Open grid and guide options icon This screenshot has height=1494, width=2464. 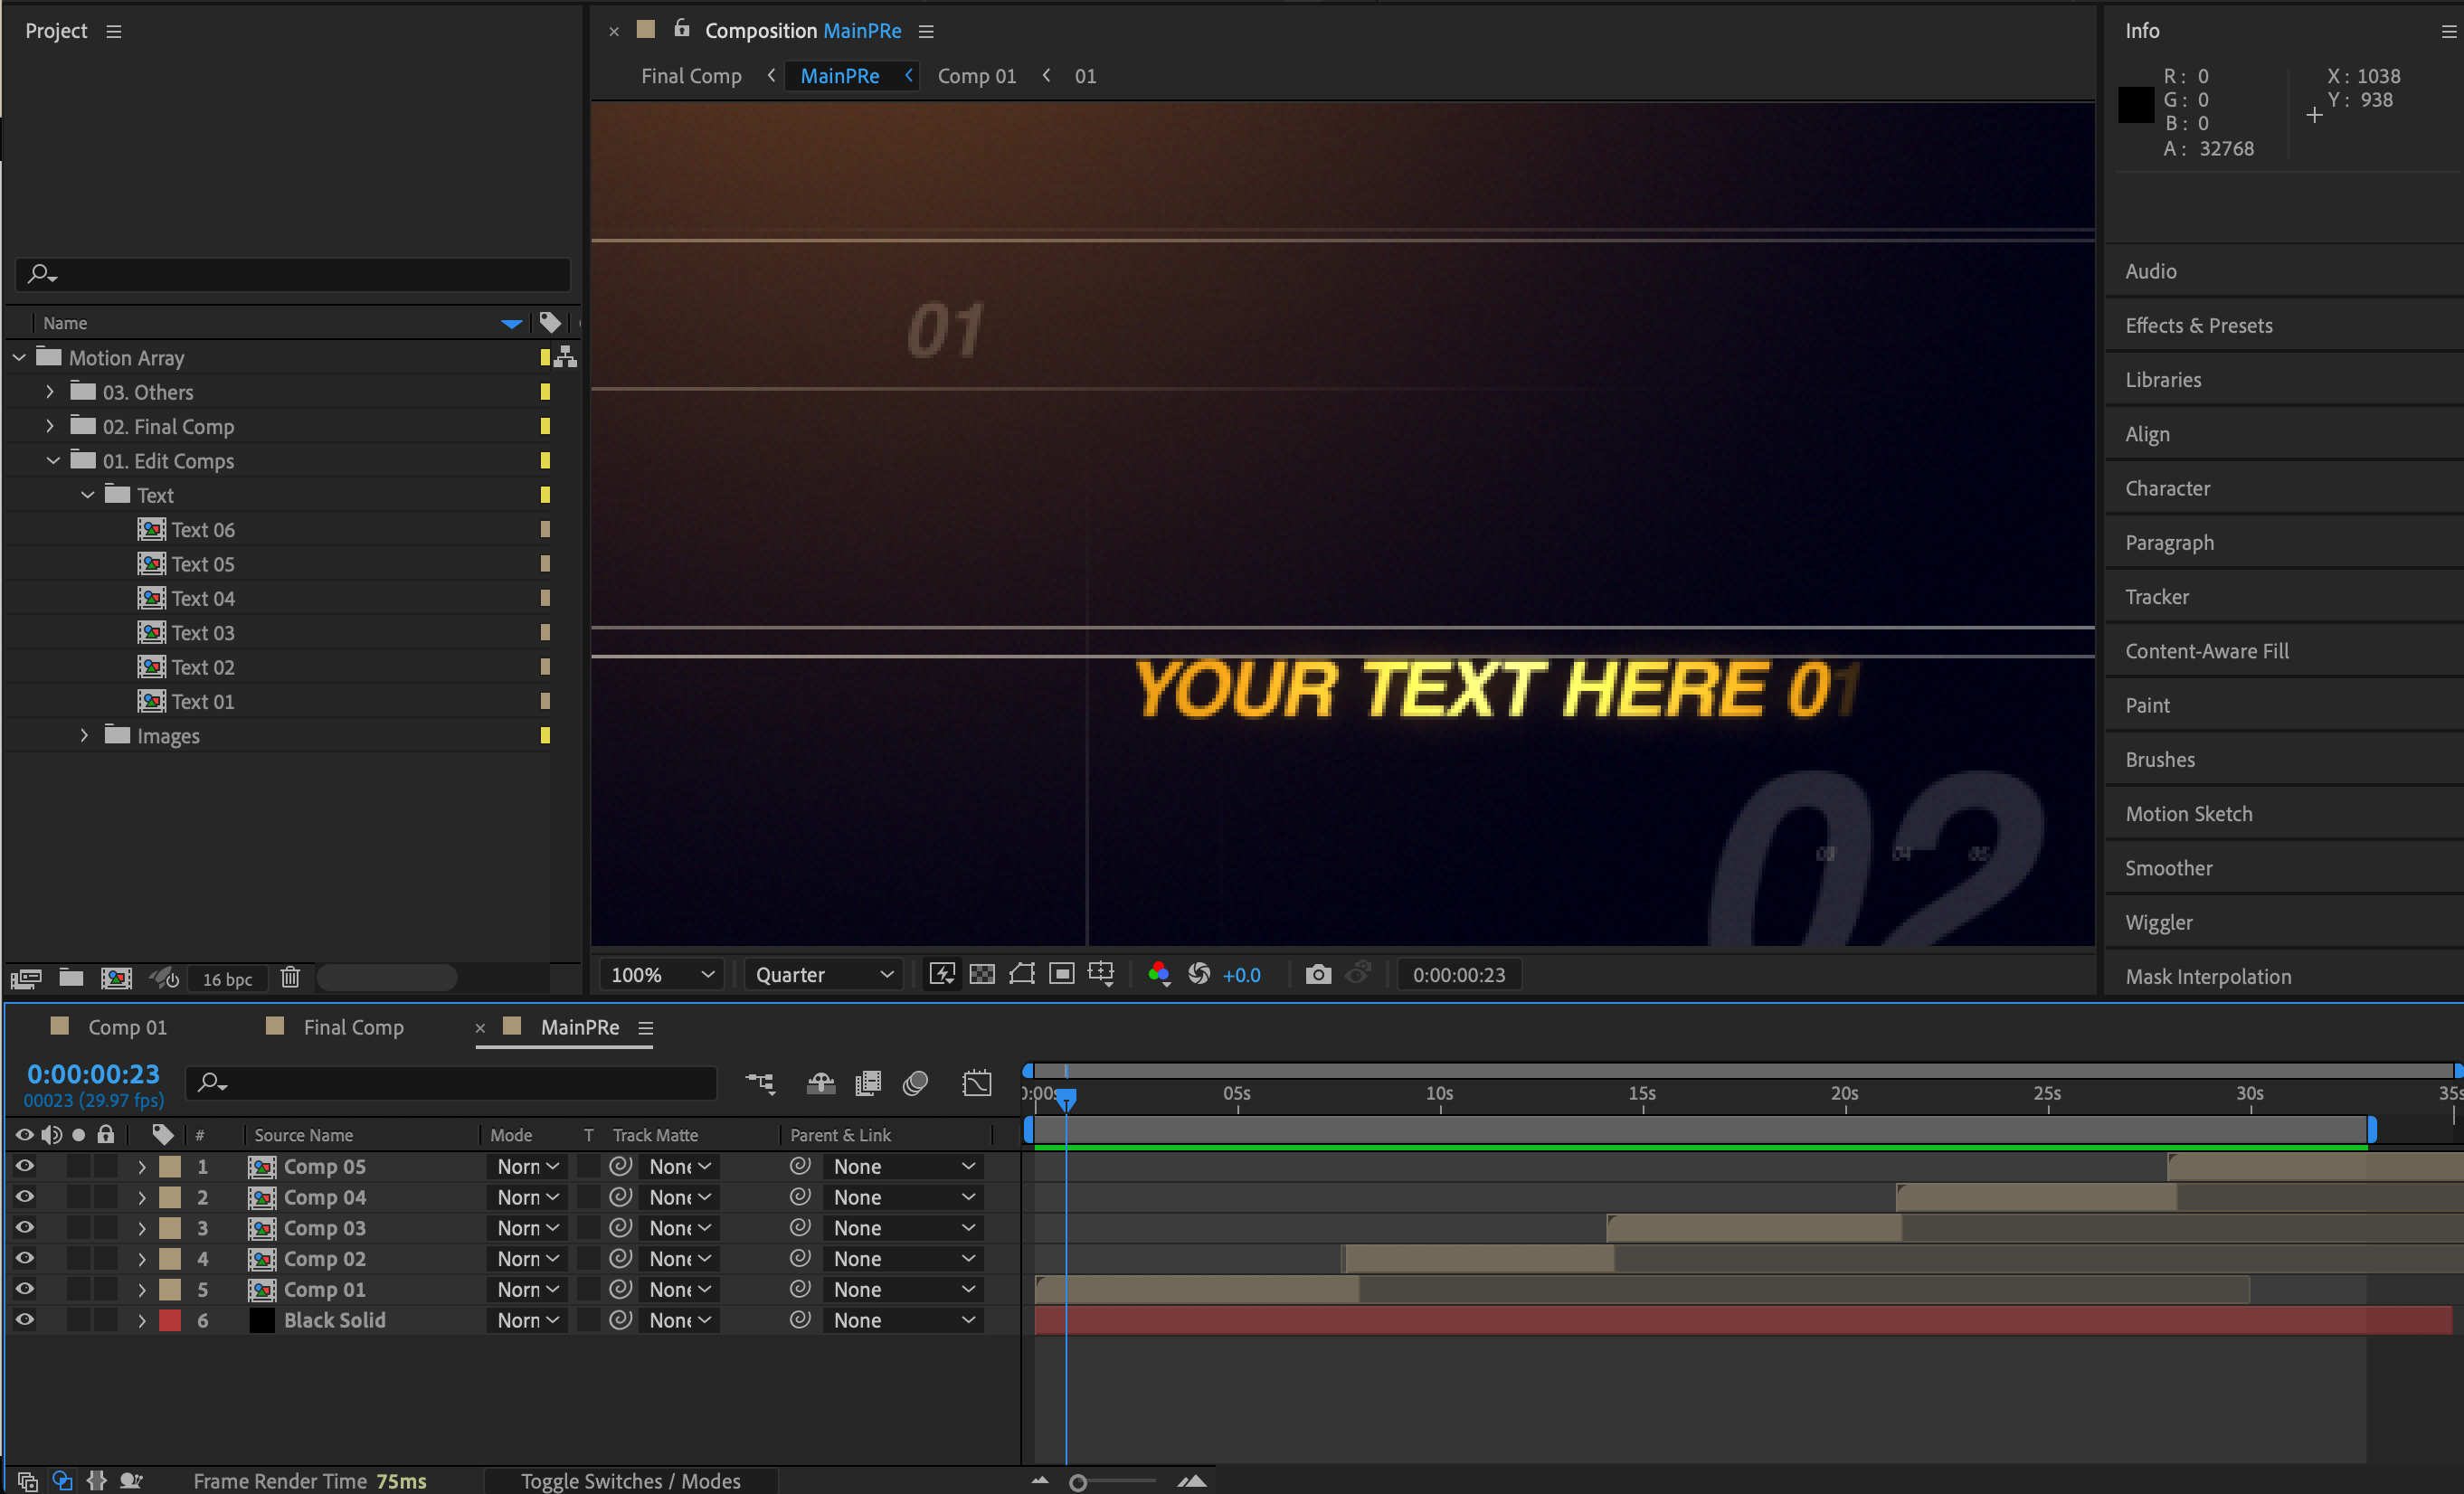point(1101,974)
